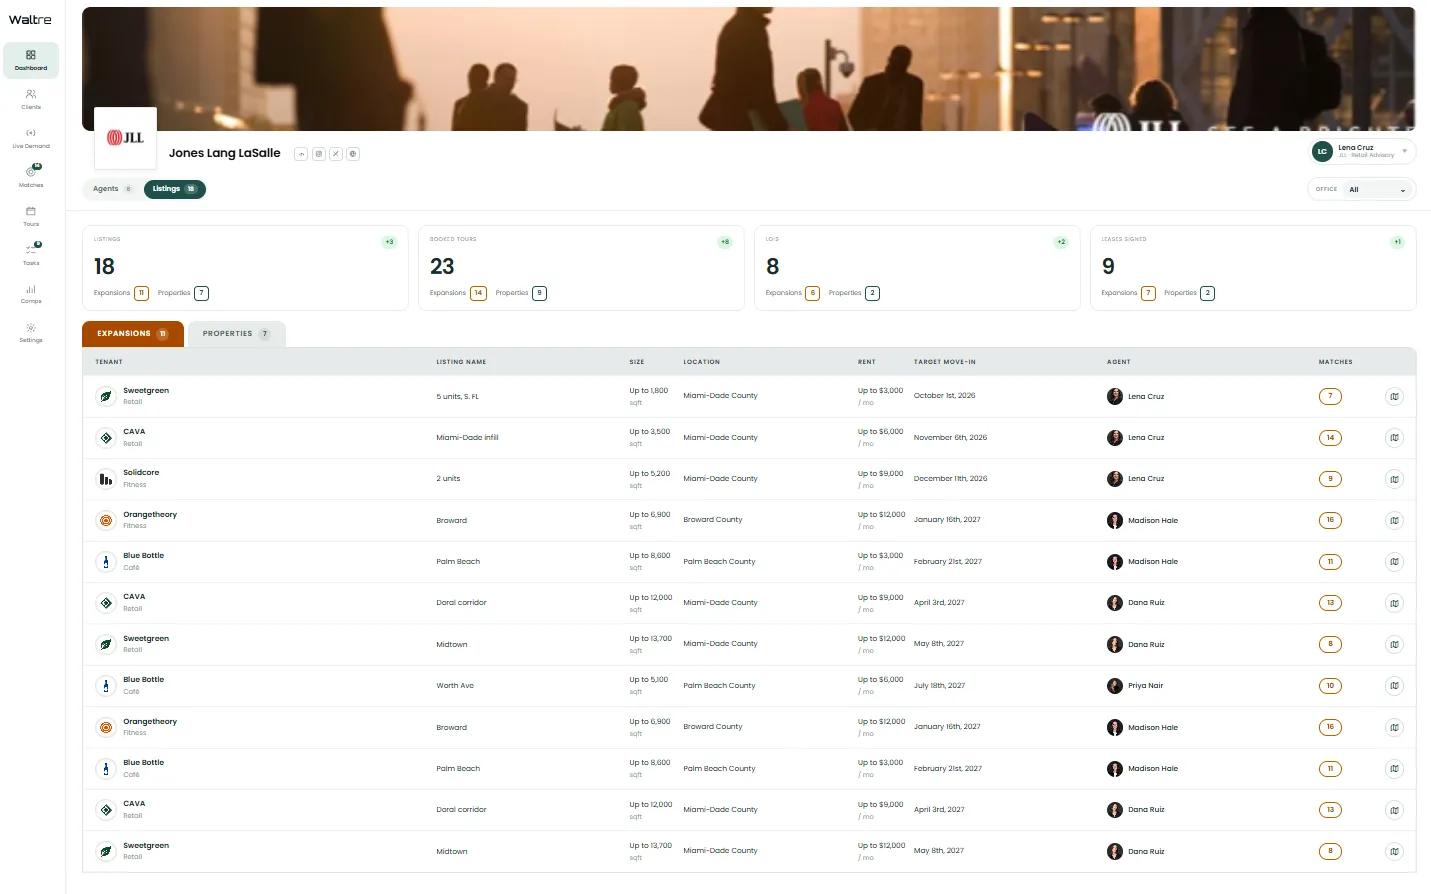Open Jones Lang LaSalle's X (Twitter) icon
The width and height of the screenshot is (1431, 894).
[336, 154]
